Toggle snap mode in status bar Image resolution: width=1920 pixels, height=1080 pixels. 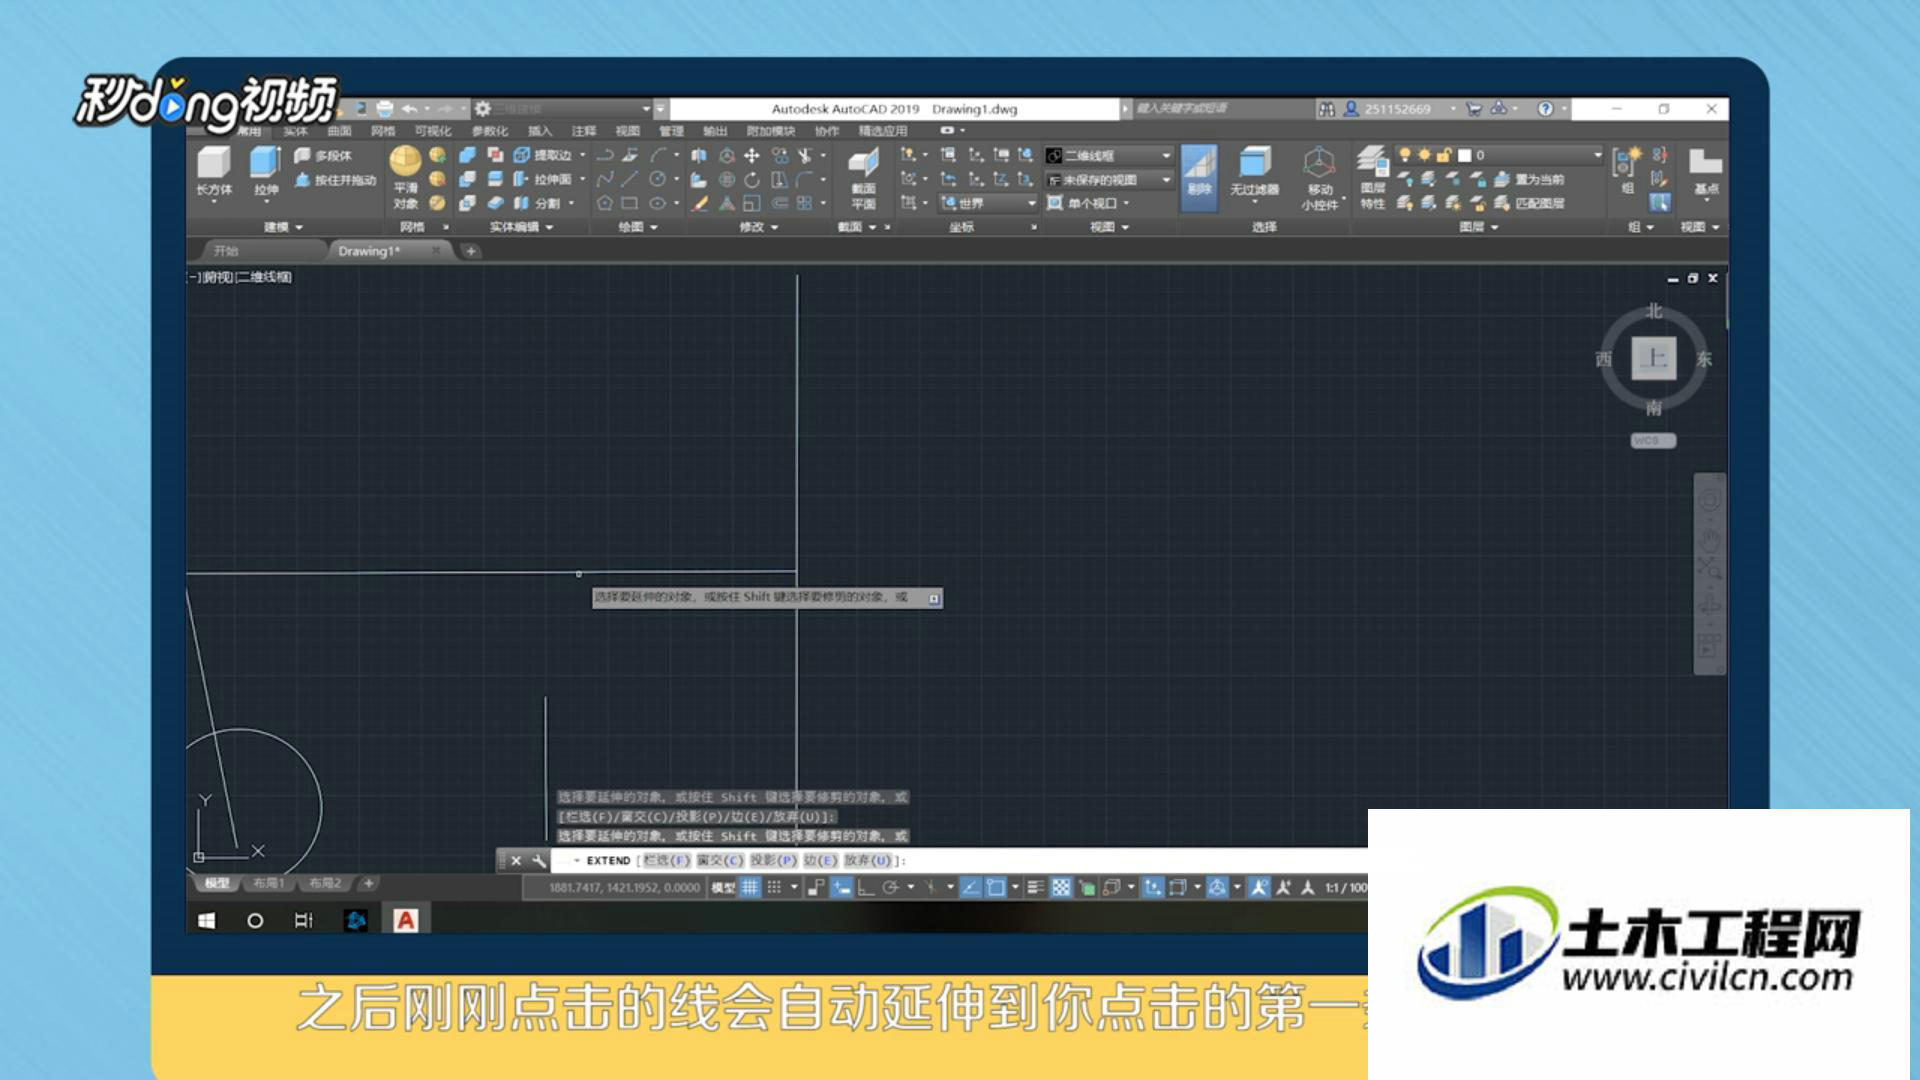pyautogui.click(x=774, y=887)
